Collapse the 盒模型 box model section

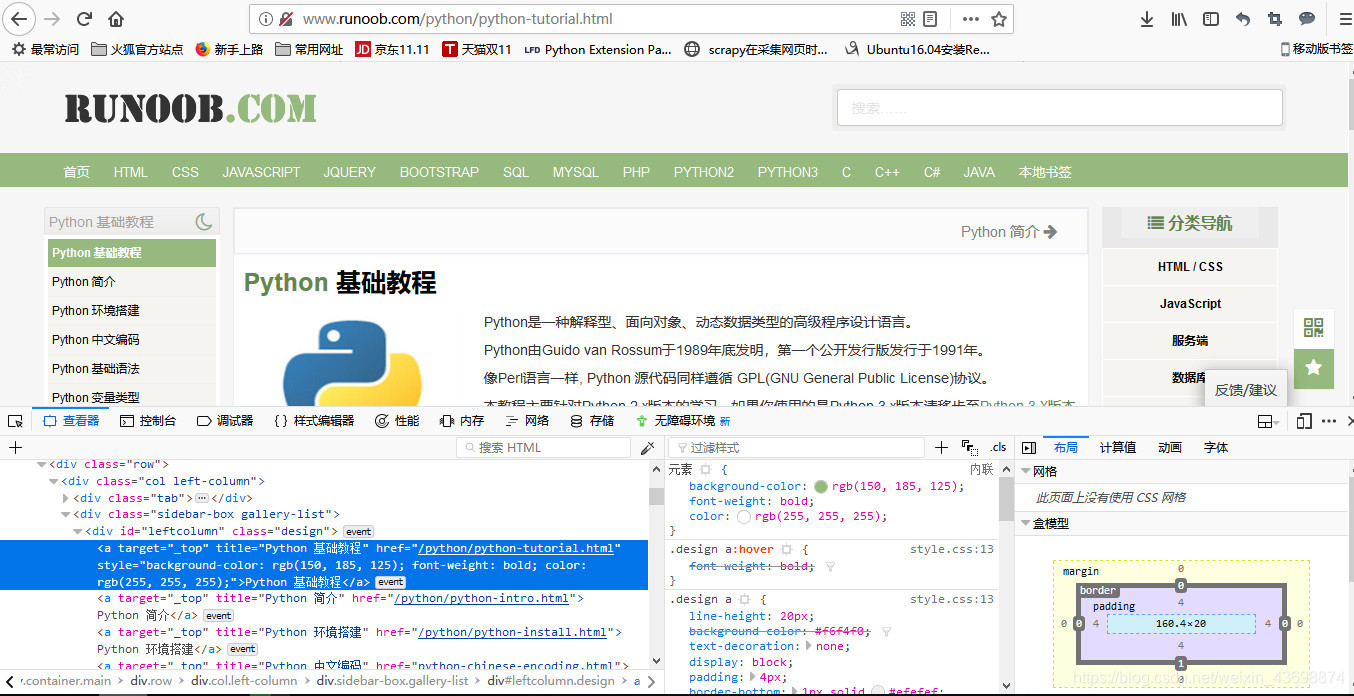tap(1025, 523)
